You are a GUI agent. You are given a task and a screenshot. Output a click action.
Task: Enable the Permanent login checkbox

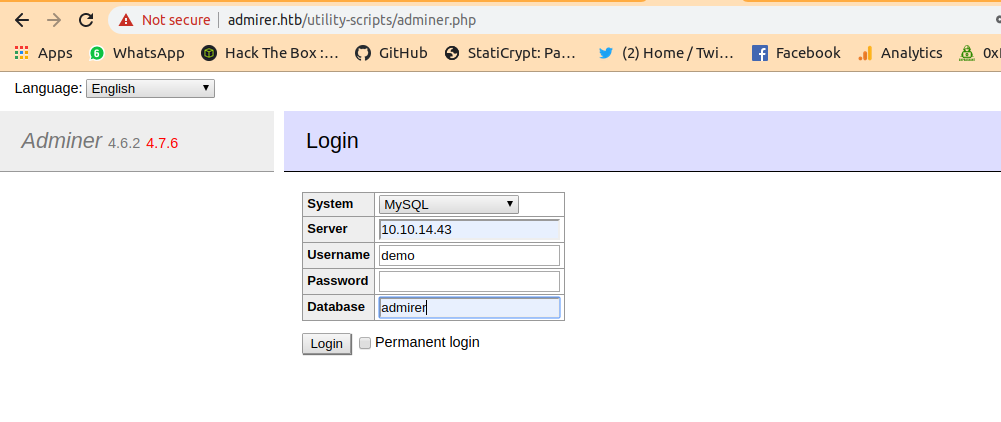pos(365,343)
